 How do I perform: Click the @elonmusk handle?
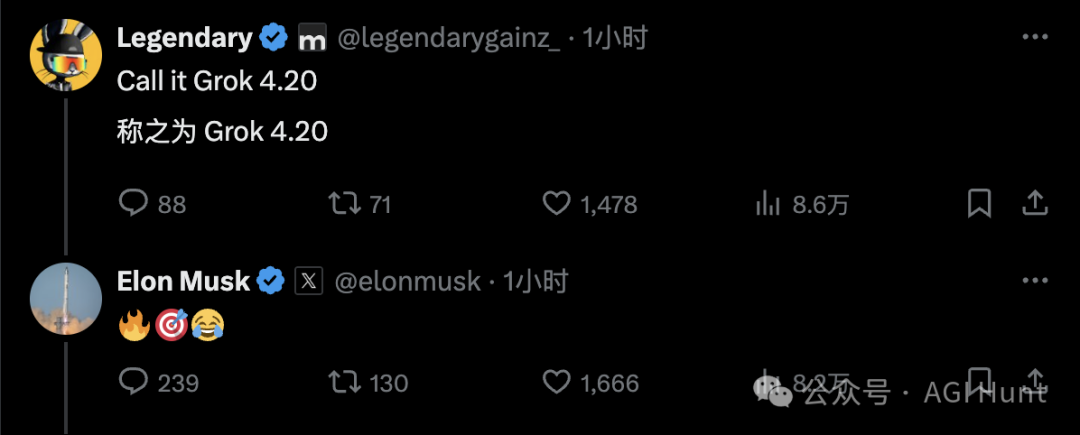coord(406,282)
